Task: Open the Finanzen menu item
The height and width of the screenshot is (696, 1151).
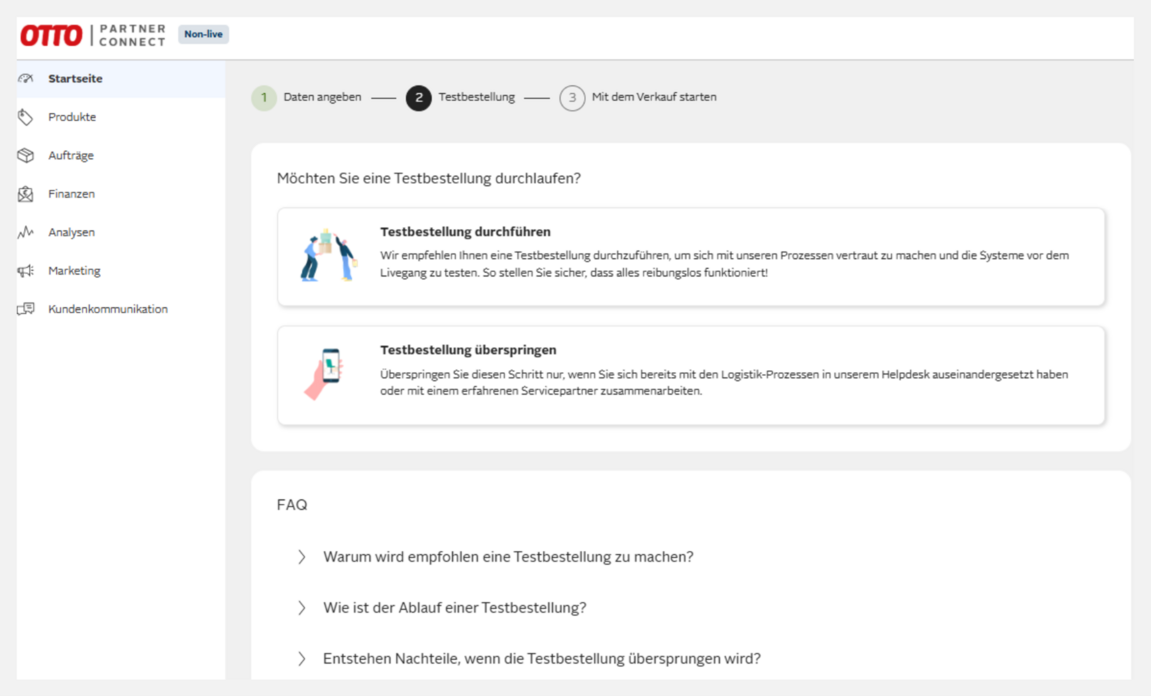Action: coord(71,194)
